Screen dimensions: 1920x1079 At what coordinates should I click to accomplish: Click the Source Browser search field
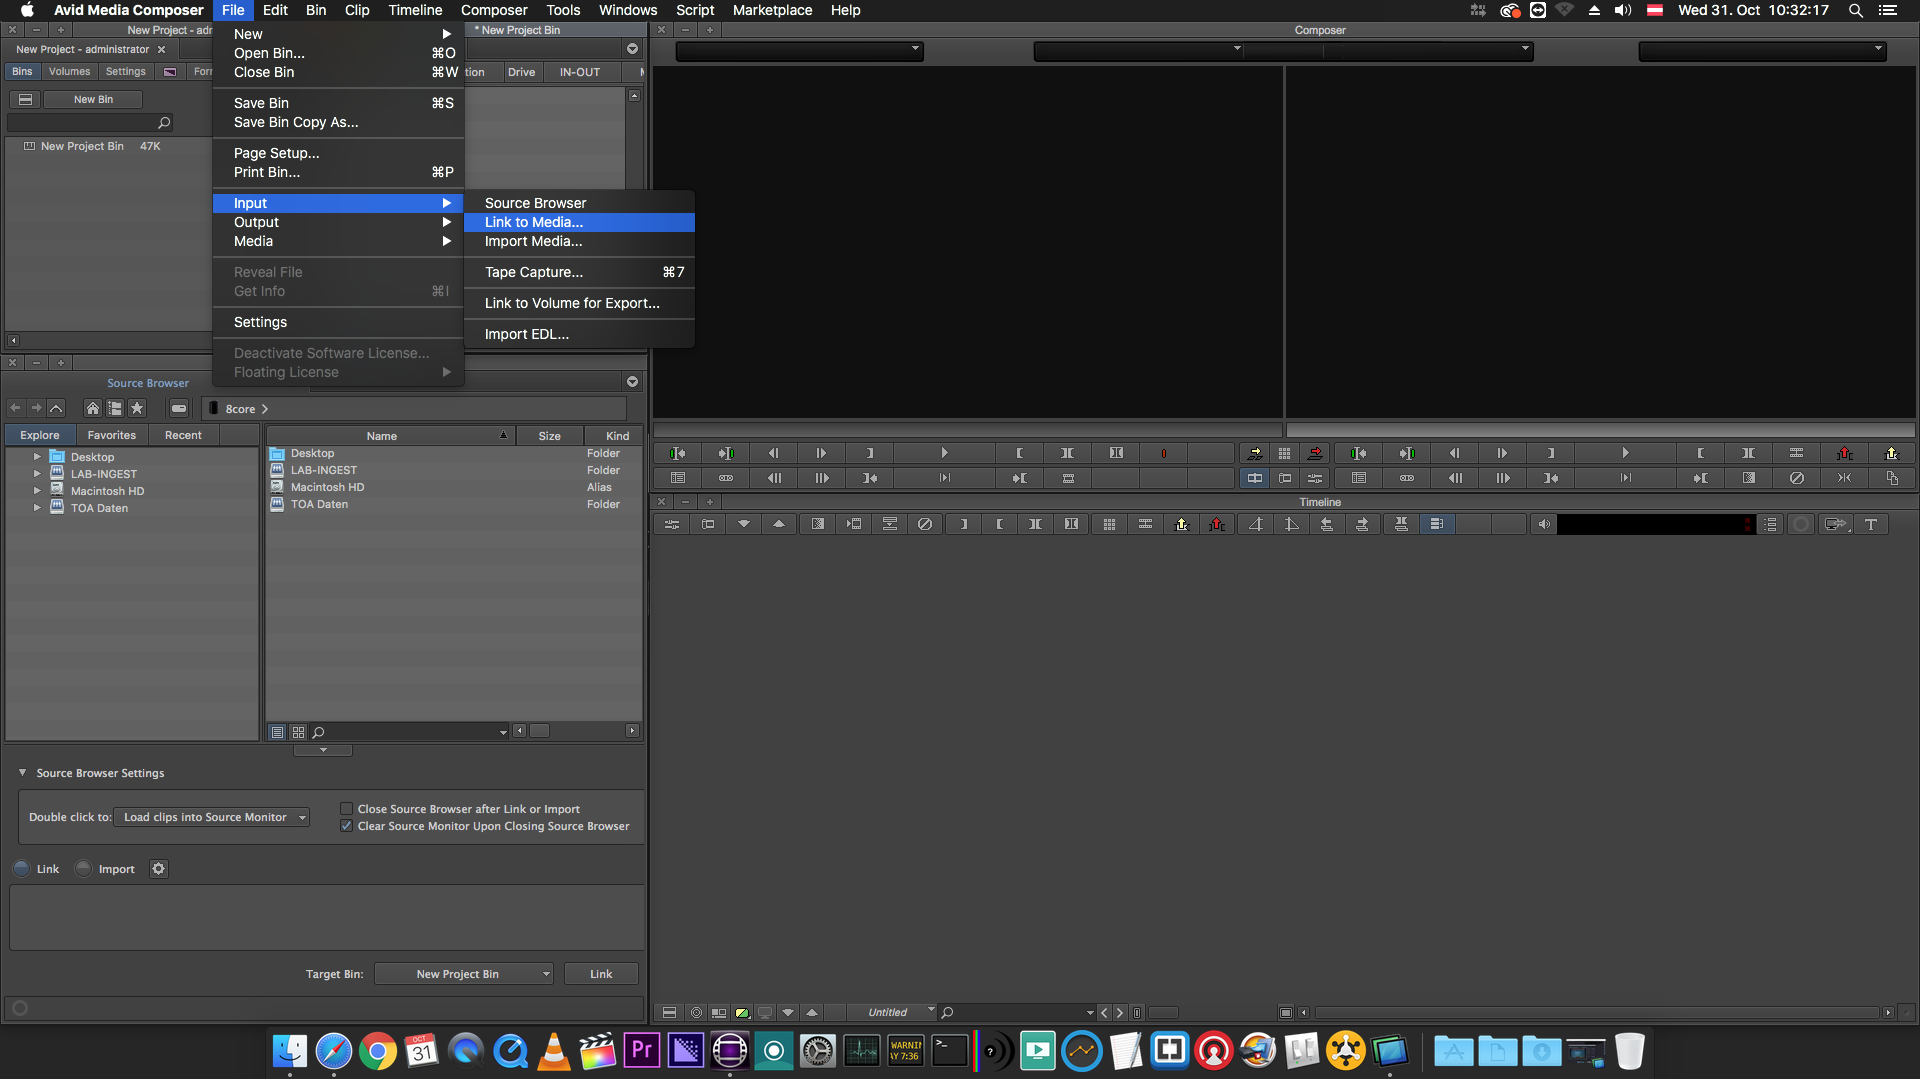[x=410, y=732]
